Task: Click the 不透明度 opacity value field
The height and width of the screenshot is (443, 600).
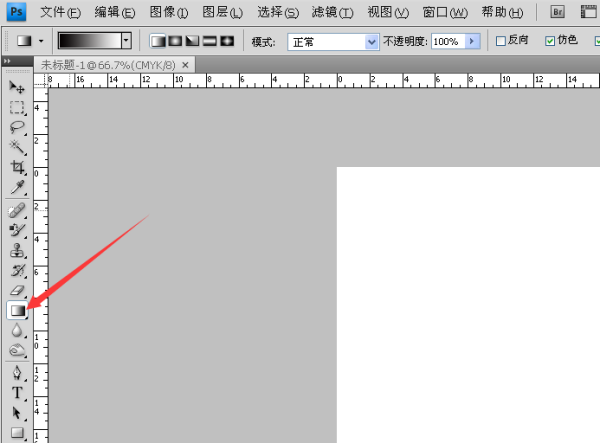Action: point(448,41)
